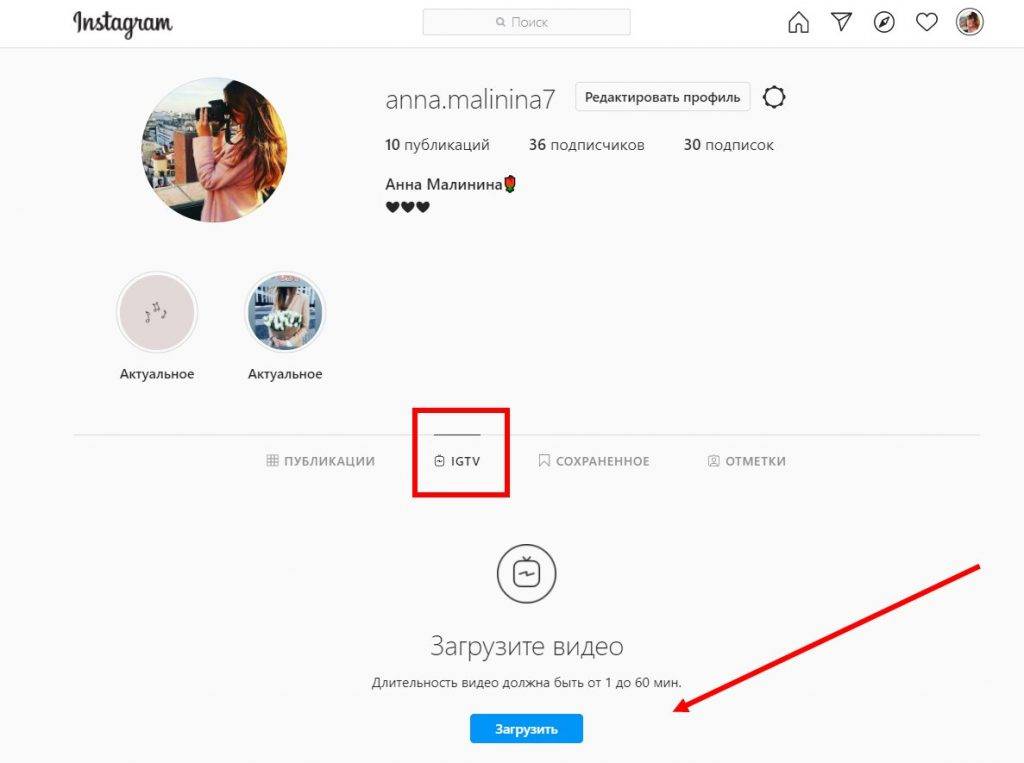Click the Загрузите видео heading
Screen dimensions: 1024x763
coord(526,646)
